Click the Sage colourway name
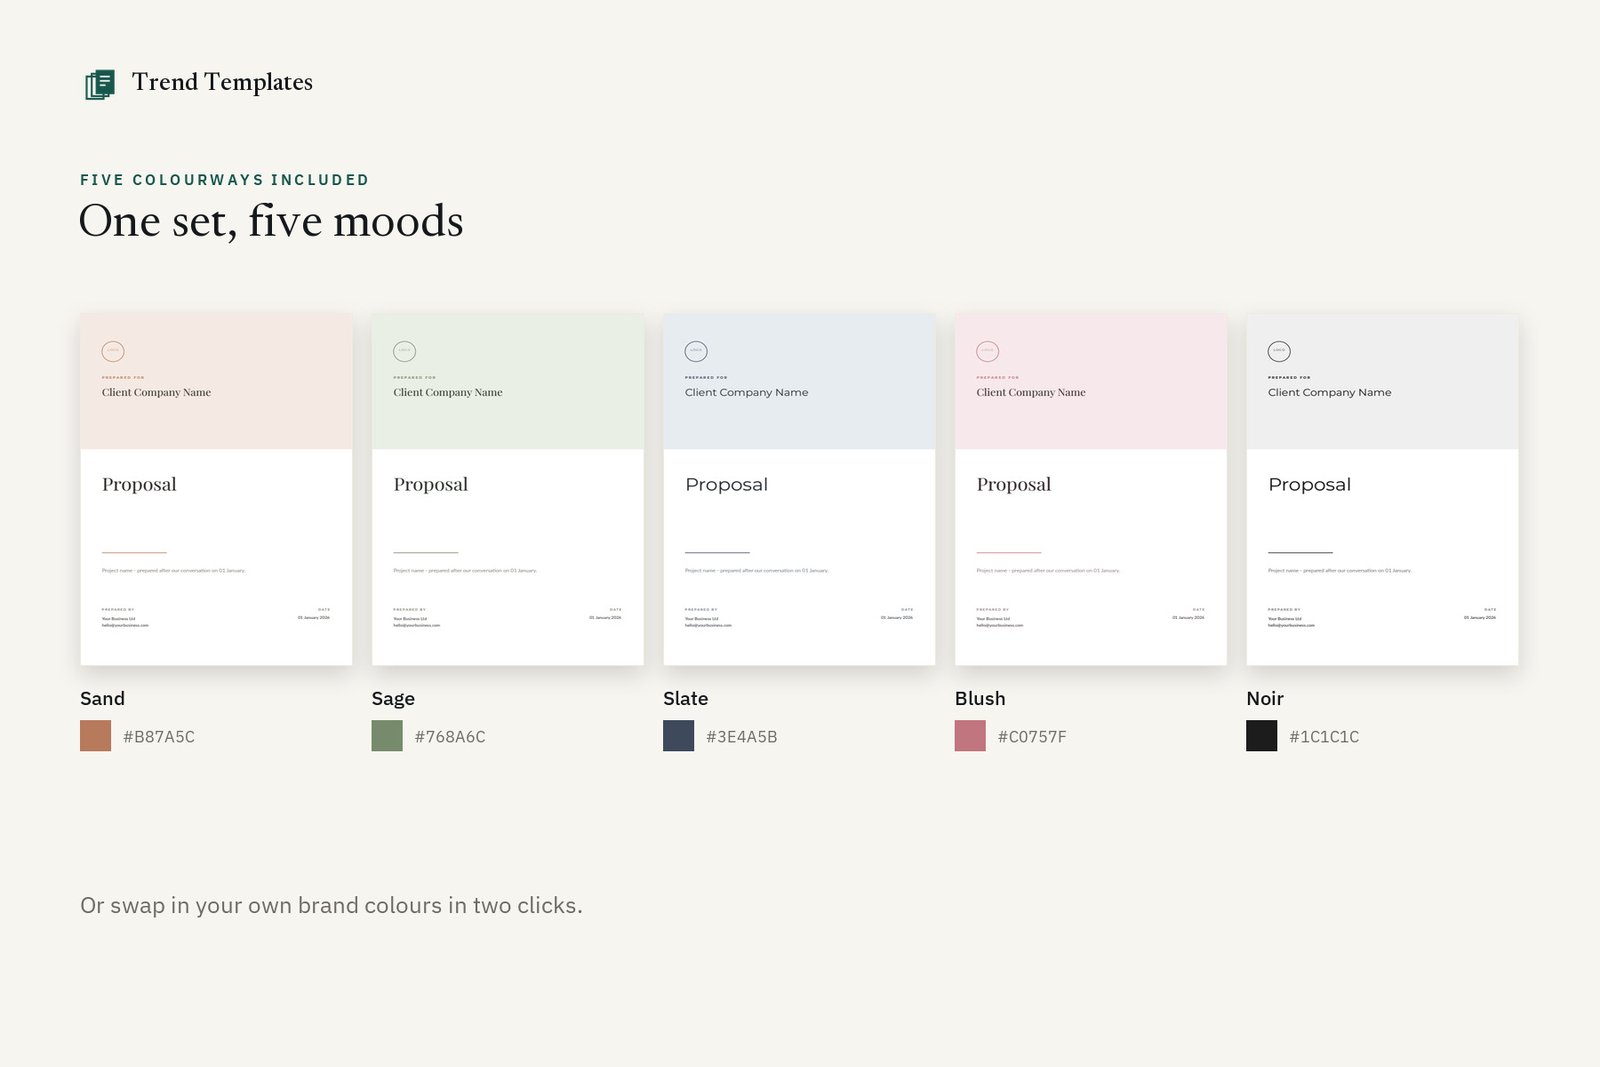Viewport: 1600px width, 1067px height. click(393, 699)
